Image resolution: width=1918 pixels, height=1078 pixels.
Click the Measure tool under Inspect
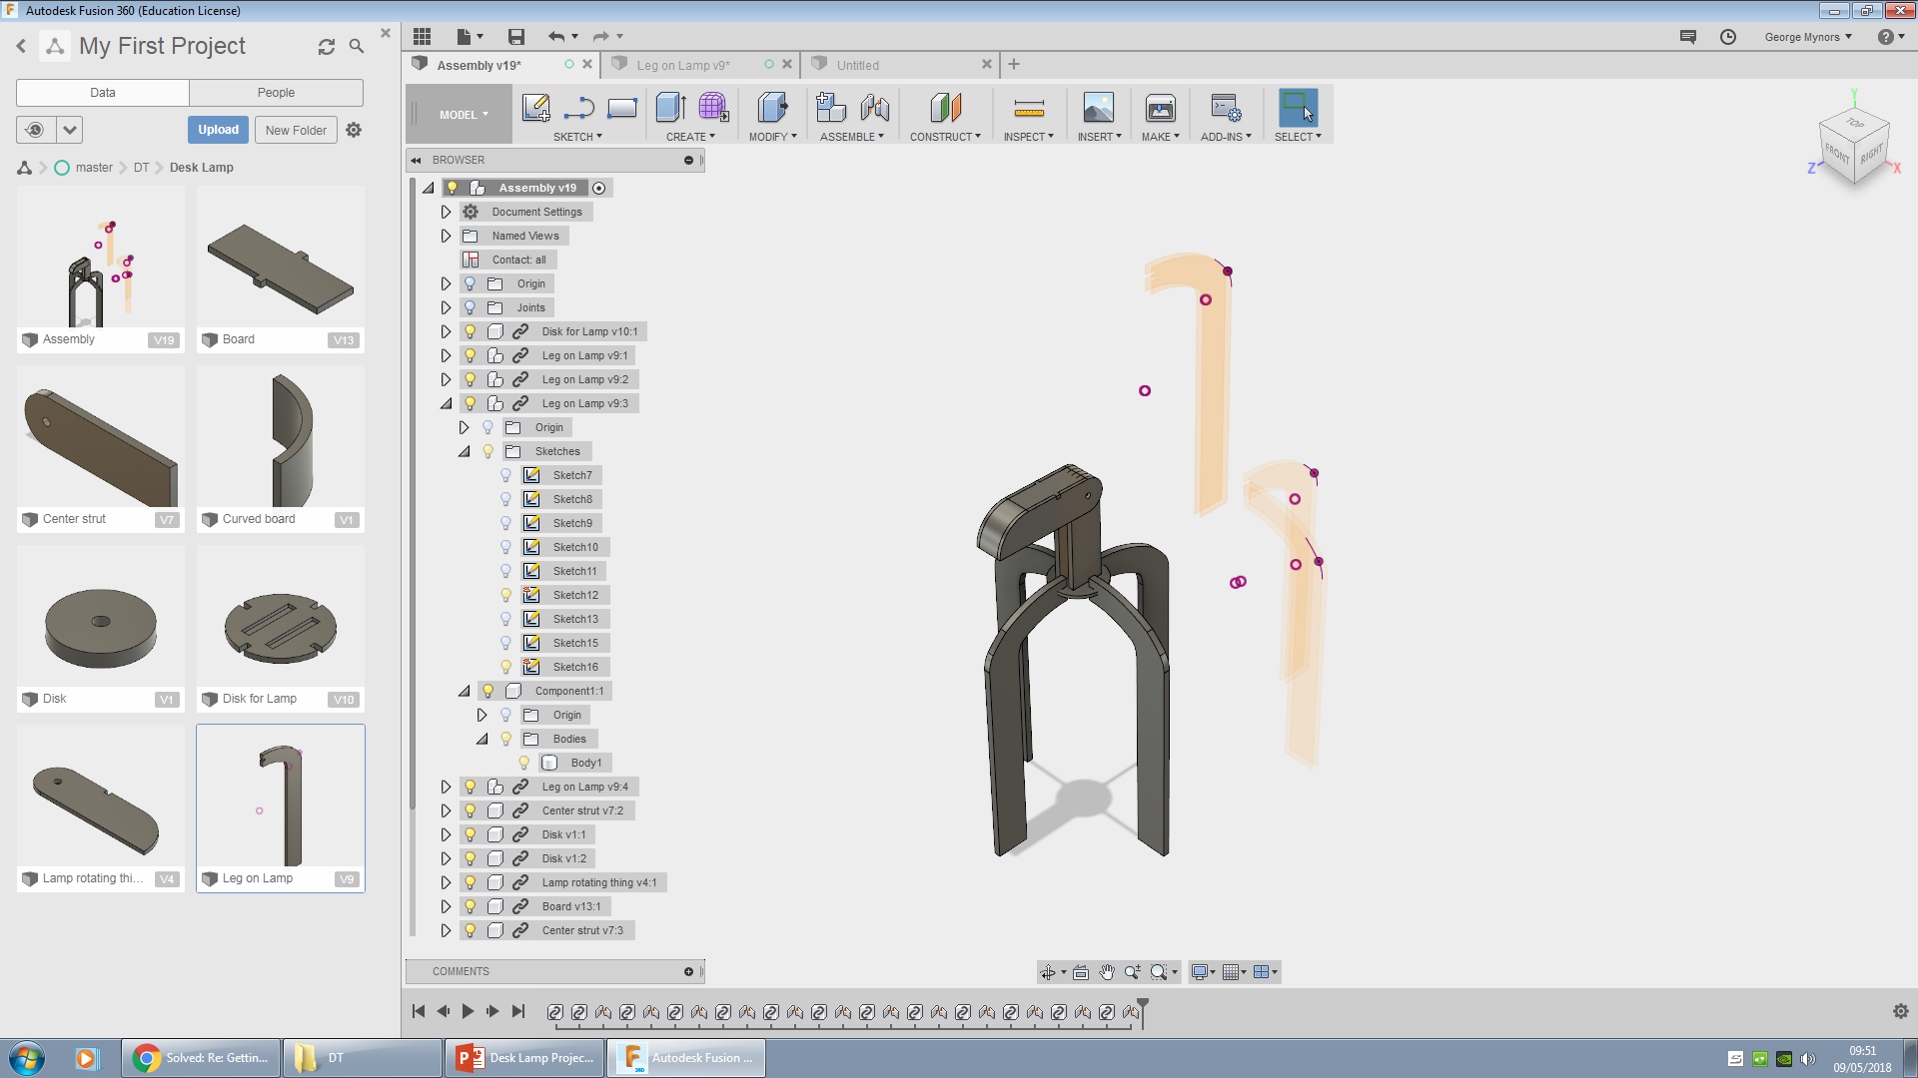[x=1028, y=108]
